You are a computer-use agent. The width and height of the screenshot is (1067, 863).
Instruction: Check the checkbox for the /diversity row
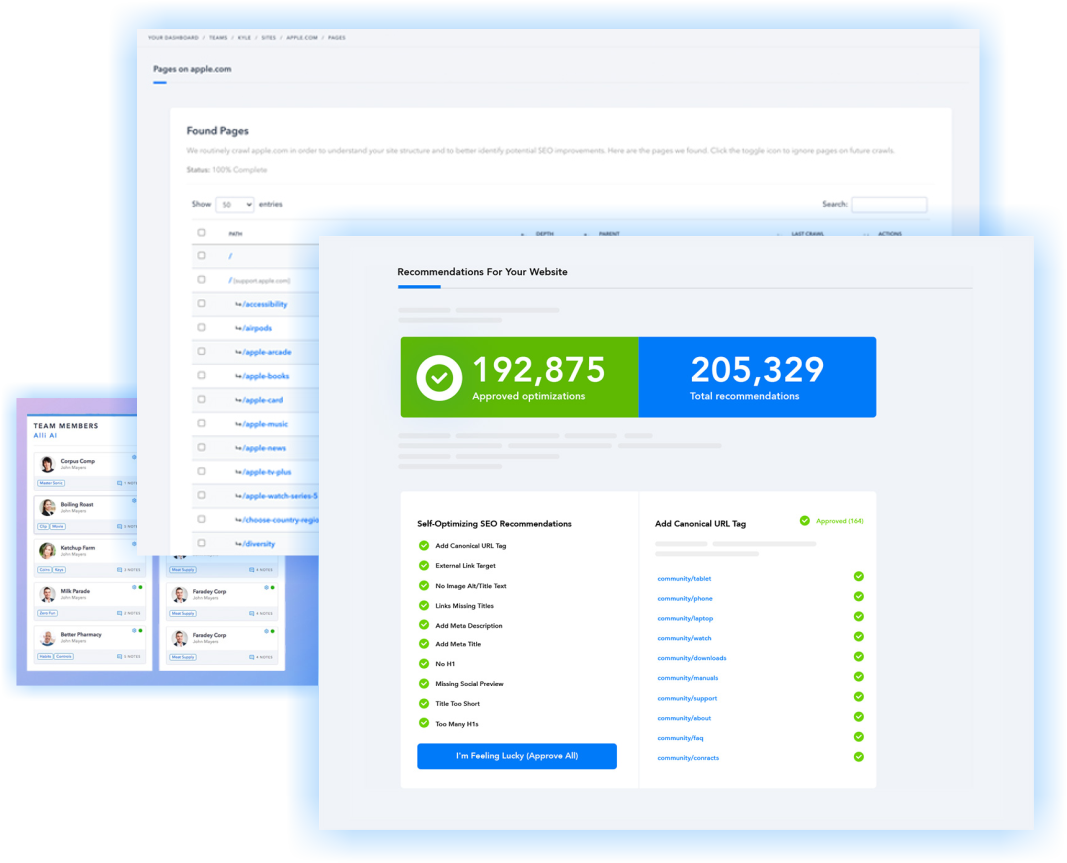(x=202, y=543)
